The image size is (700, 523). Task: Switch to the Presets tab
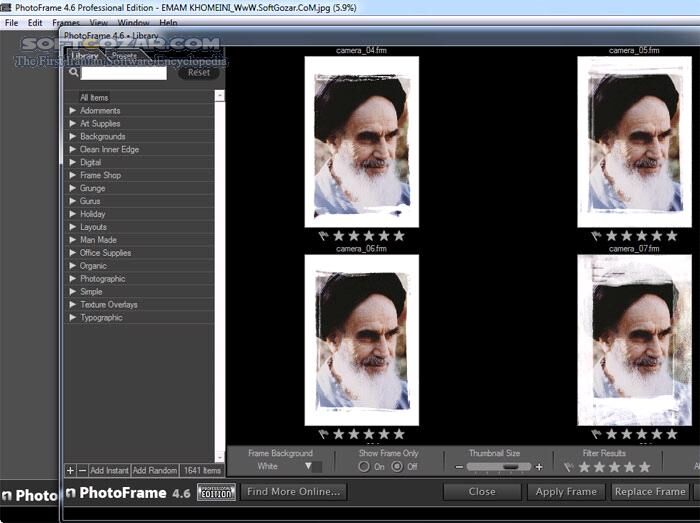click(x=124, y=57)
